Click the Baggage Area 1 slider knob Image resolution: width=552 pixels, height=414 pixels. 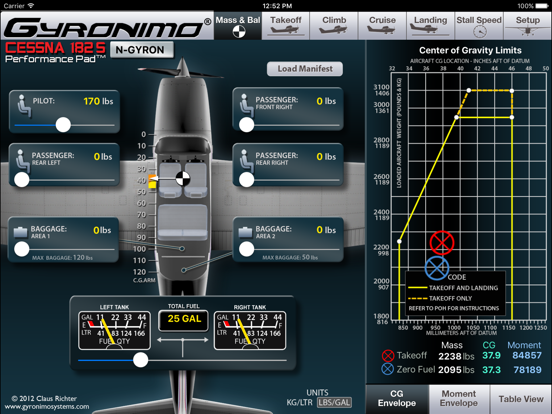[x=21, y=249]
